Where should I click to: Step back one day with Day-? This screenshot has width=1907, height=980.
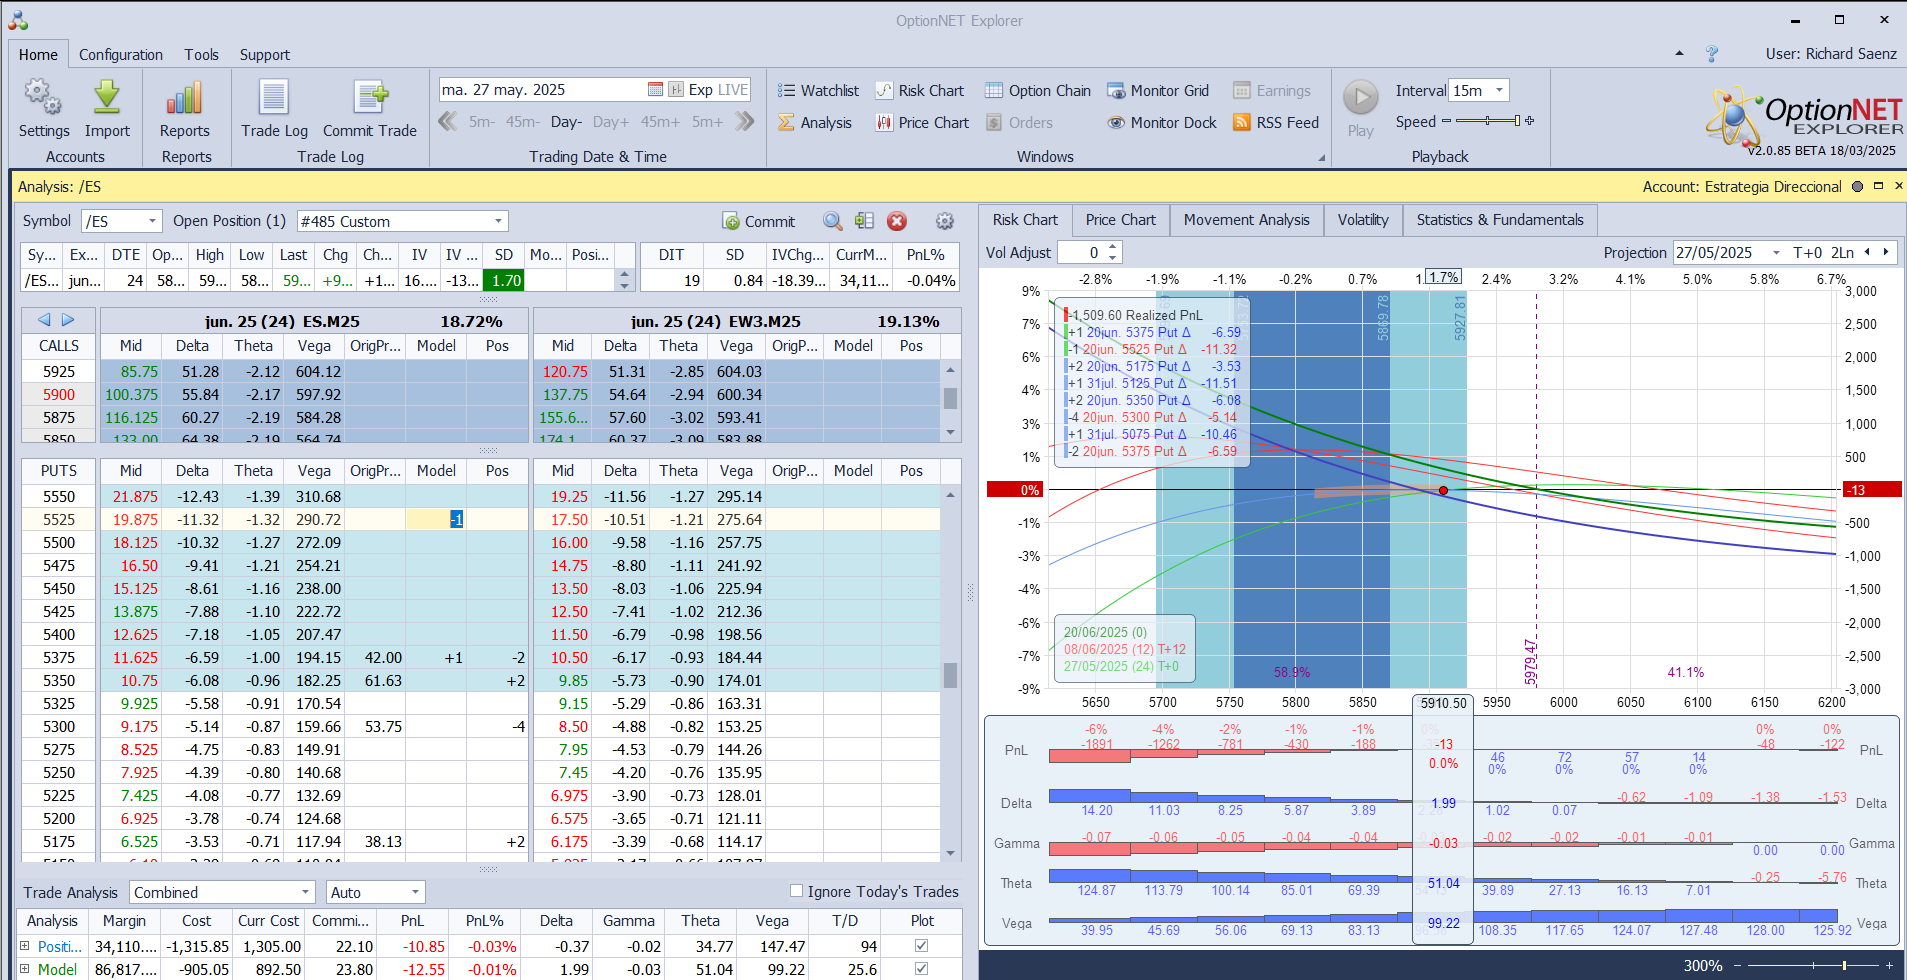[x=566, y=122]
